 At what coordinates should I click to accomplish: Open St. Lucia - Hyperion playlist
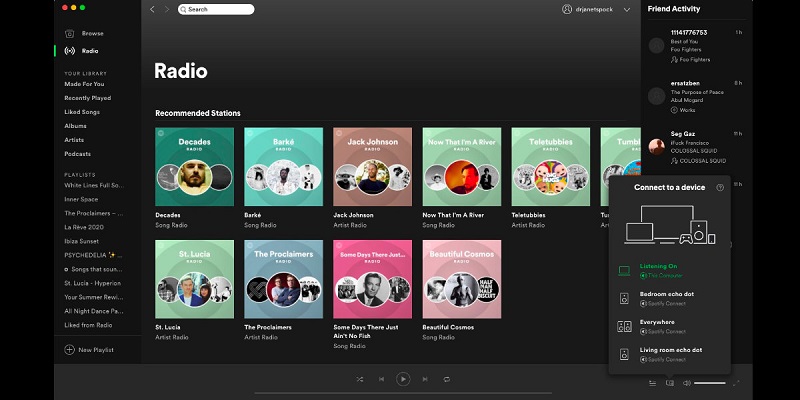(x=93, y=283)
